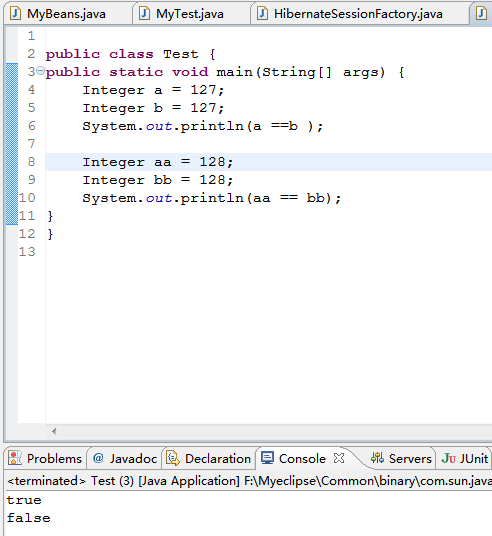Click the MyTest.java file icon
The image size is (492, 536).
[x=144, y=13]
